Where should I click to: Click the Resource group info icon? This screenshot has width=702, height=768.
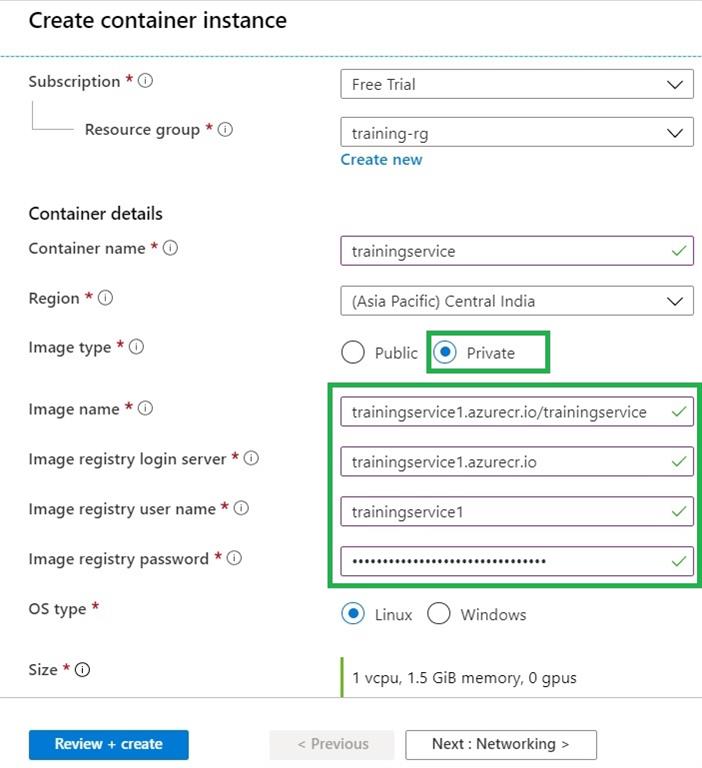[x=225, y=129]
